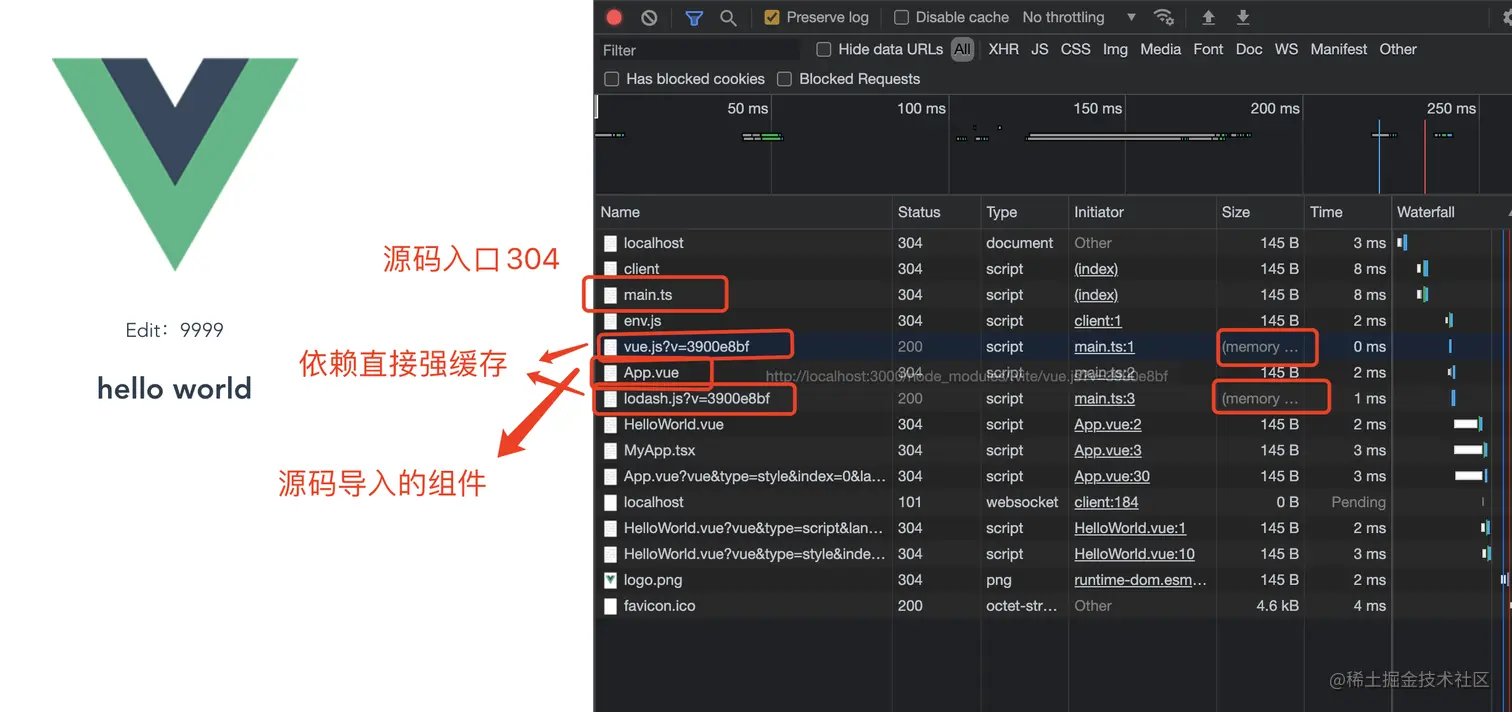
Task: Sort by Status column header
Action: (x=935, y=212)
